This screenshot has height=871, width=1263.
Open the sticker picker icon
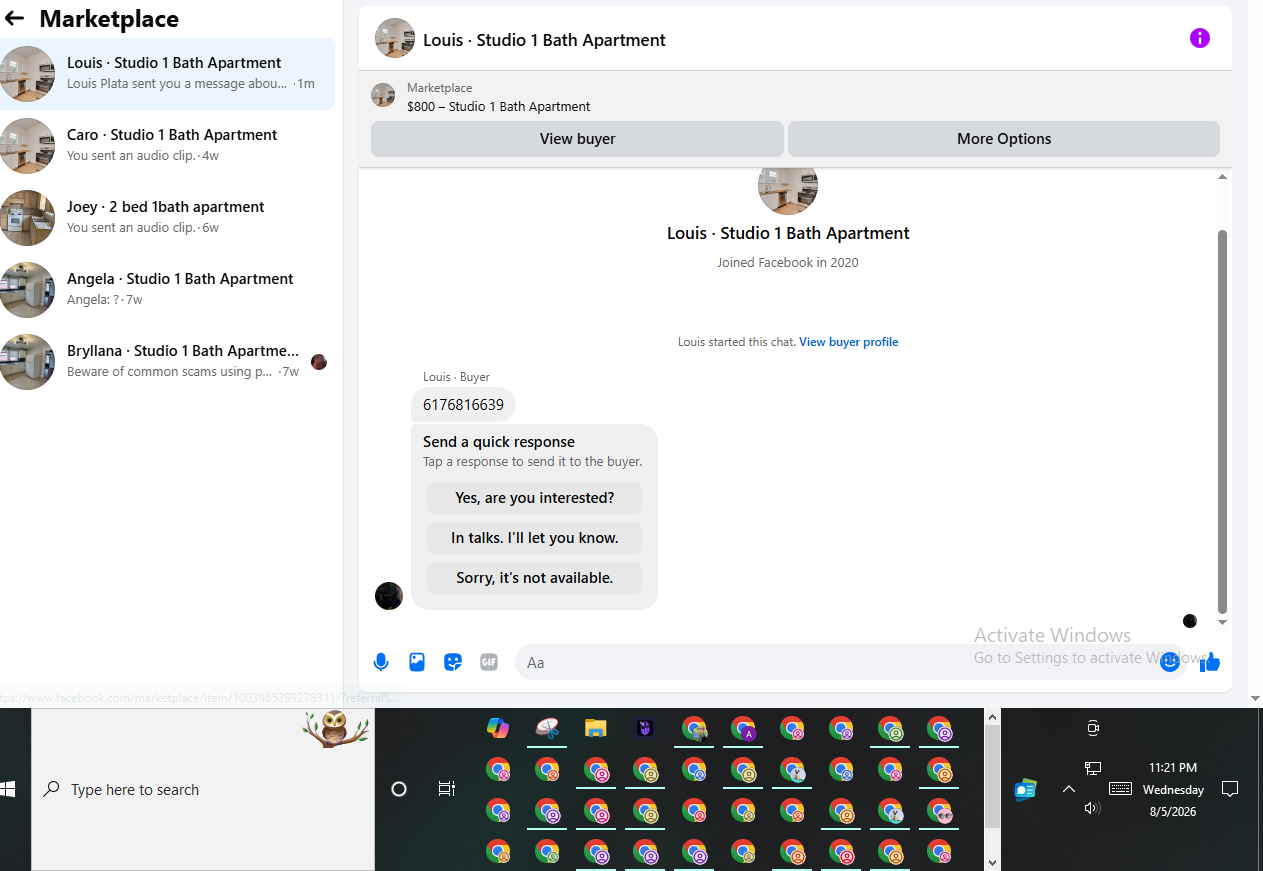point(453,662)
